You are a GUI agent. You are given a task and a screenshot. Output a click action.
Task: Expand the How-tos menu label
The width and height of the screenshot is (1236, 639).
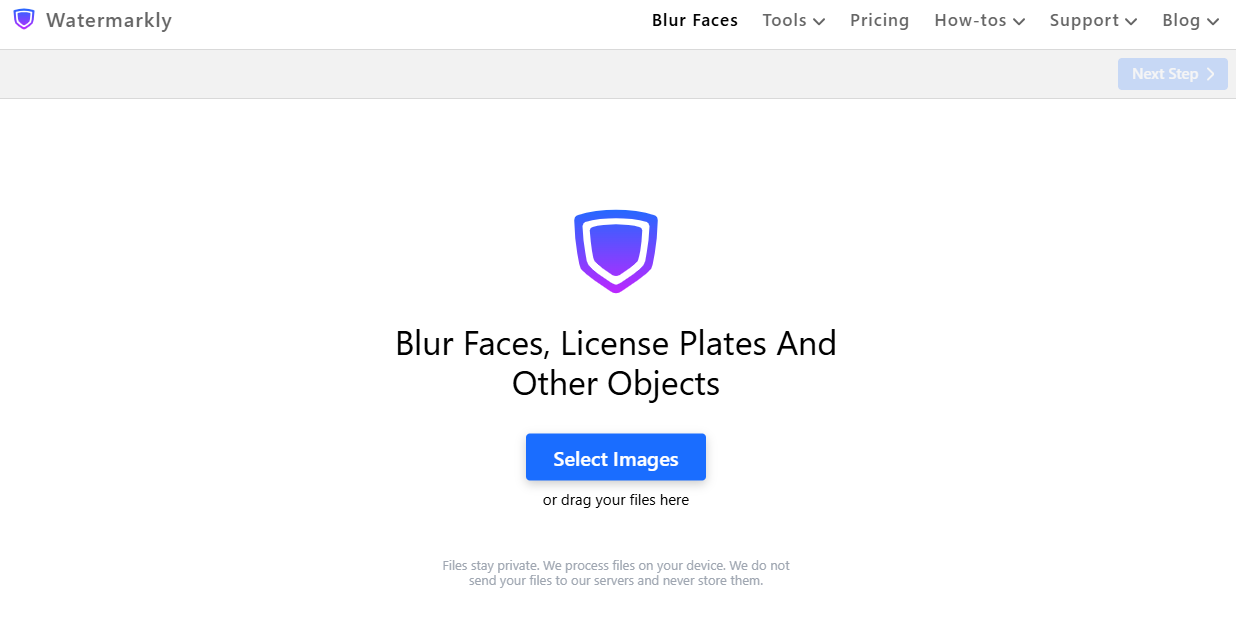coord(970,20)
